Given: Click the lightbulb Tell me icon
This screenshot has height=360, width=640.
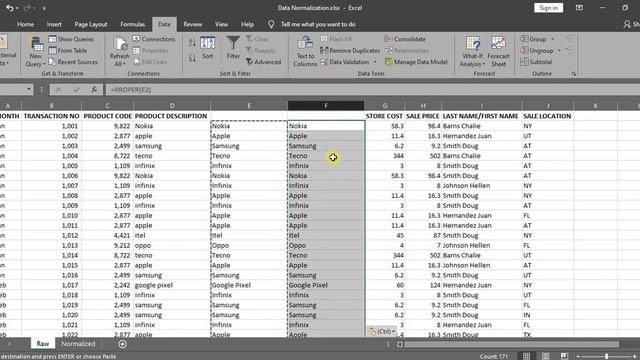Looking at the screenshot, I should (271, 24).
